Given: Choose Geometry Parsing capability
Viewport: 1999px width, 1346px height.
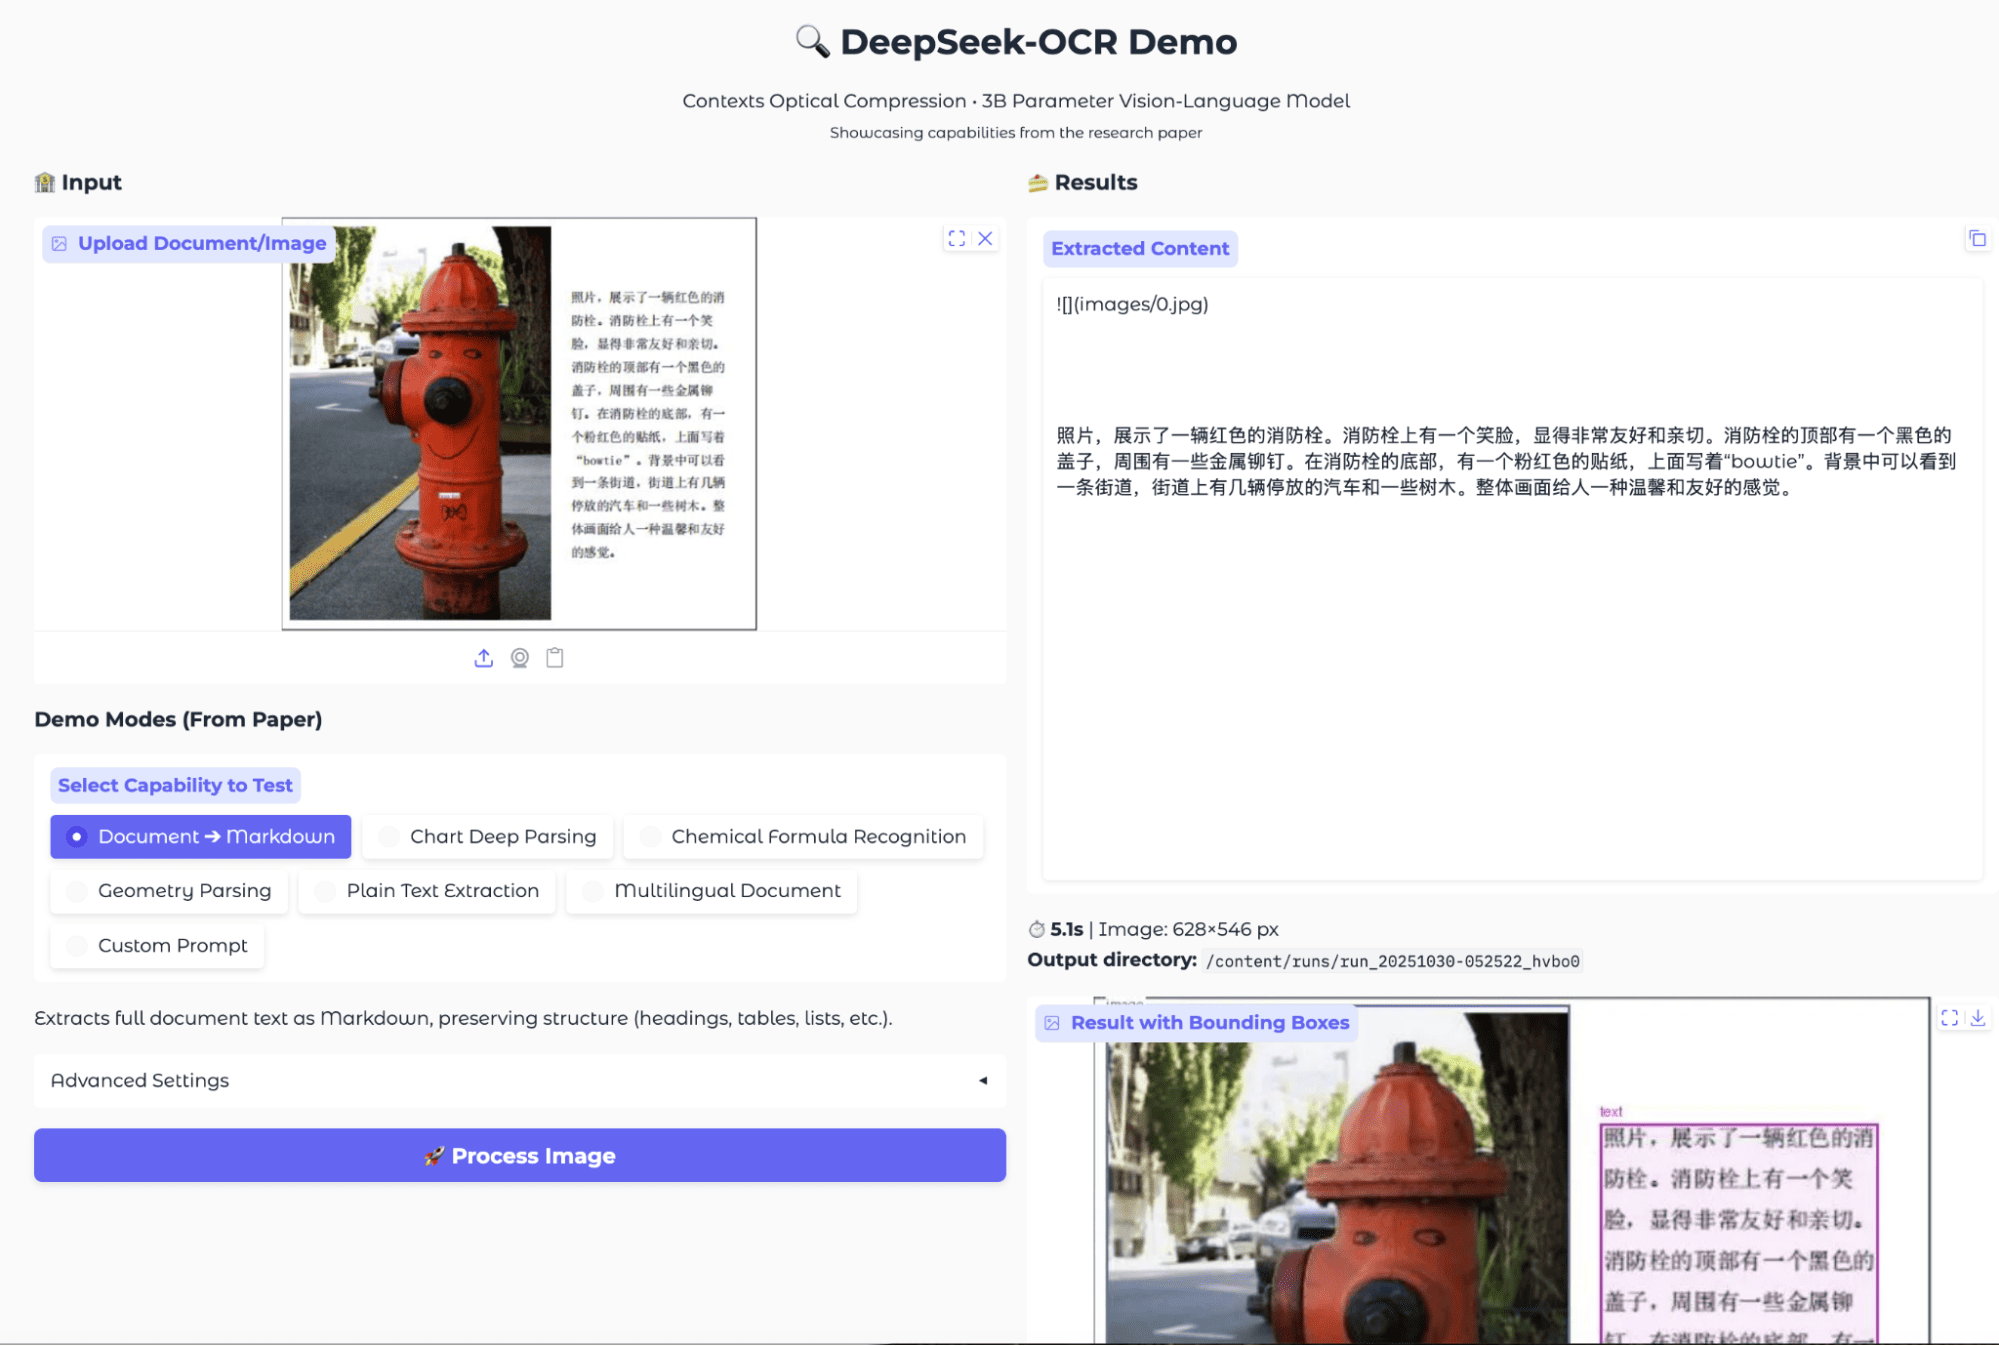Looking at the screenshot, I should click(x=169, y=890).
